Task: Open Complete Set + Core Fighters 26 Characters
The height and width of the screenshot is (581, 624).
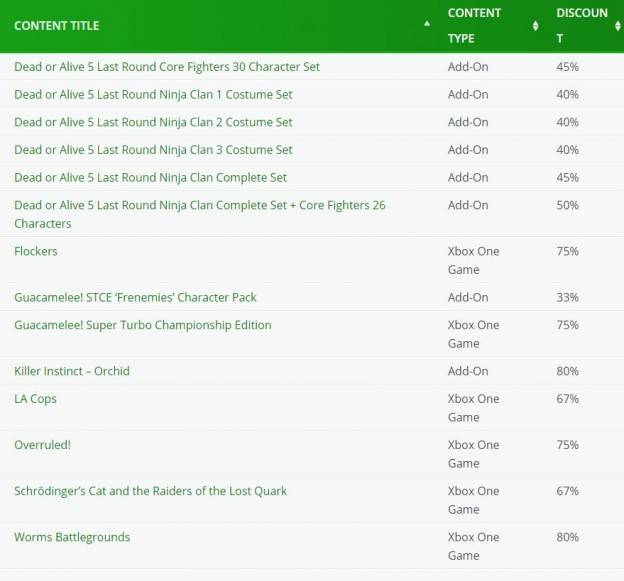Action: (x=200, y=214)
